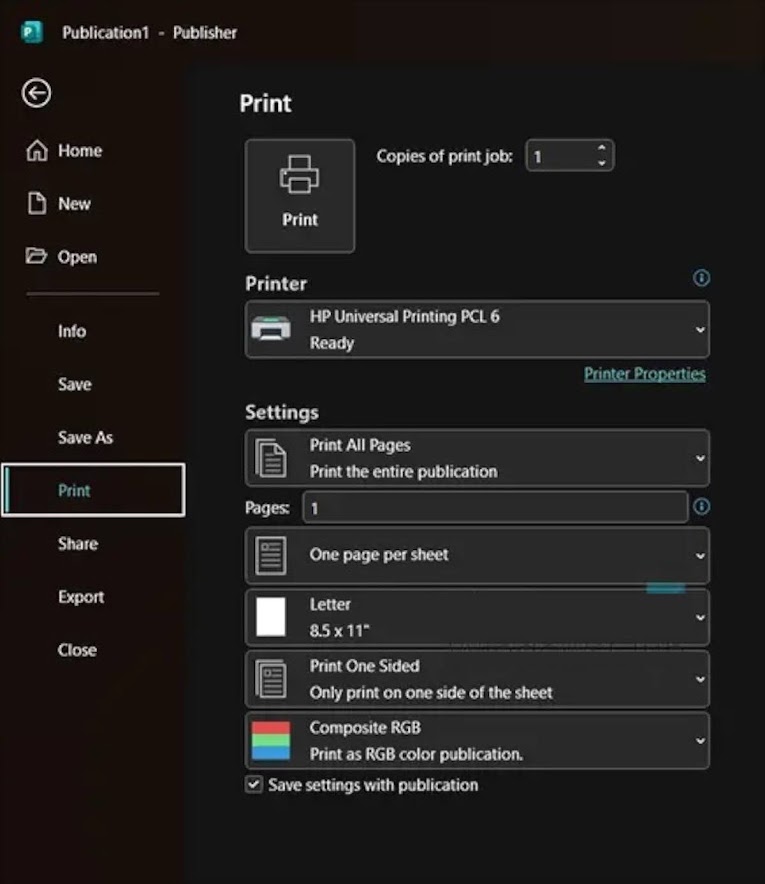765x884 pixels.
Task: Click the white Letter paper size icon
Action: 271,617
